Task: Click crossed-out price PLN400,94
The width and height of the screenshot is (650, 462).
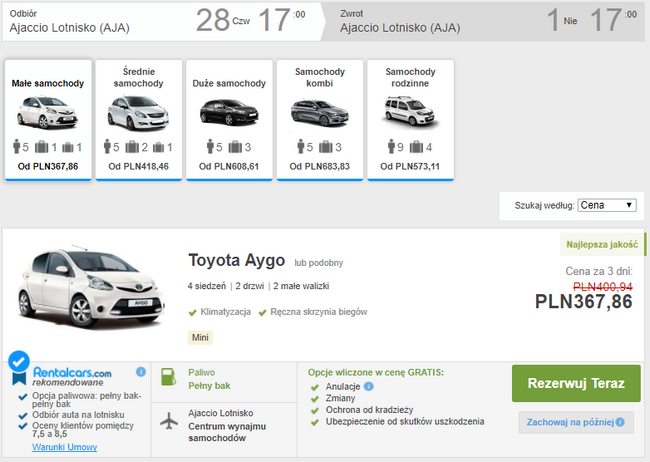Action: pos(603,287)
